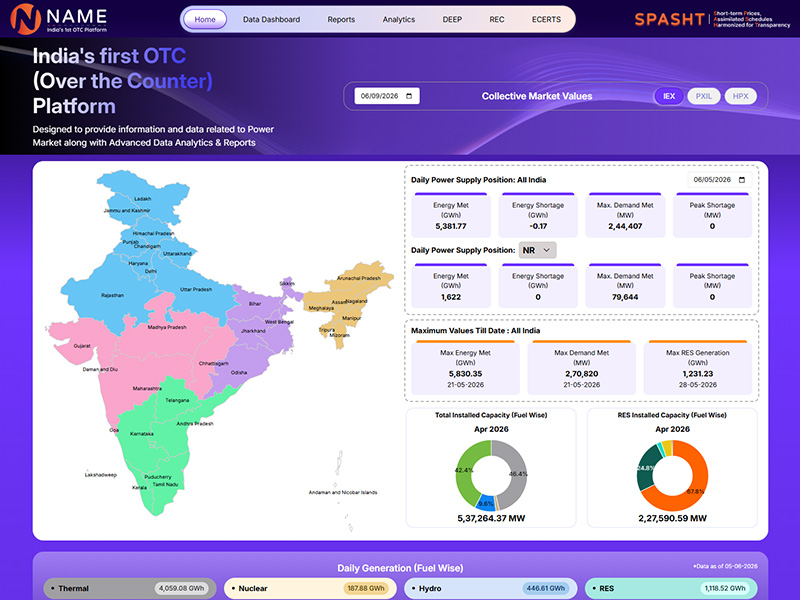Open calendar icon in market date field

pos(409,96)
